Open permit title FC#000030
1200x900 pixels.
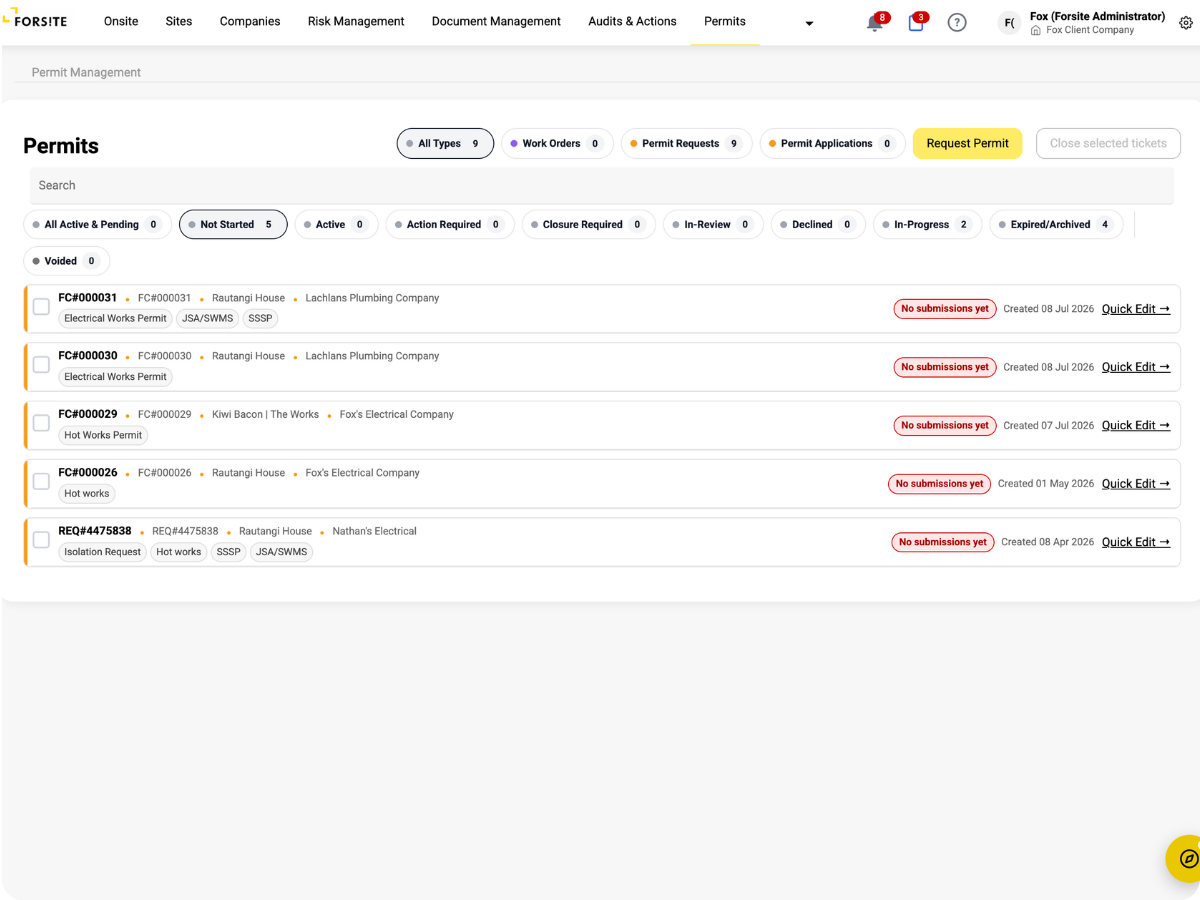88,356
